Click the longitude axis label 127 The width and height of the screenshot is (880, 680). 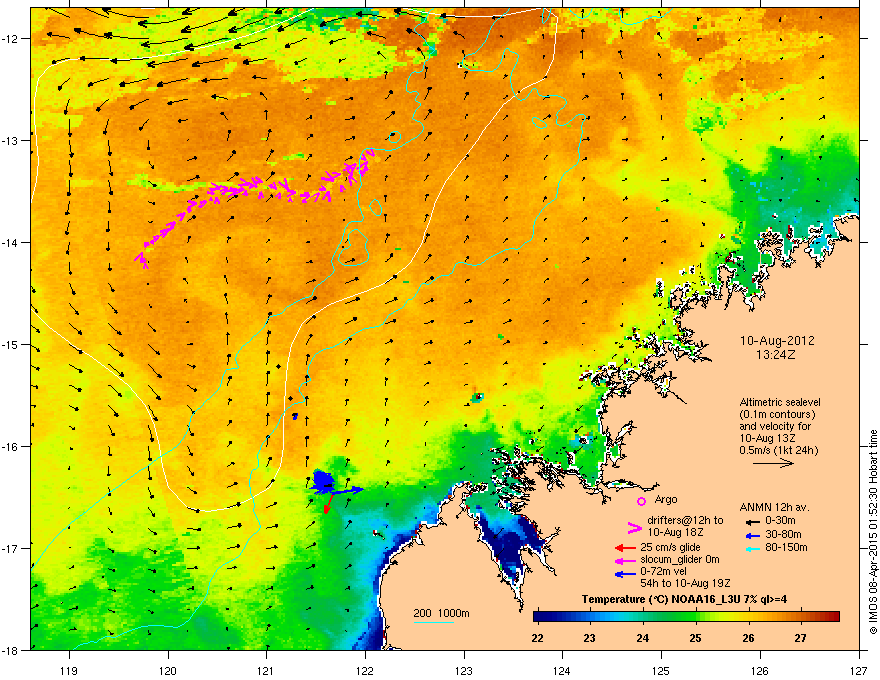(x=858, y=670)
